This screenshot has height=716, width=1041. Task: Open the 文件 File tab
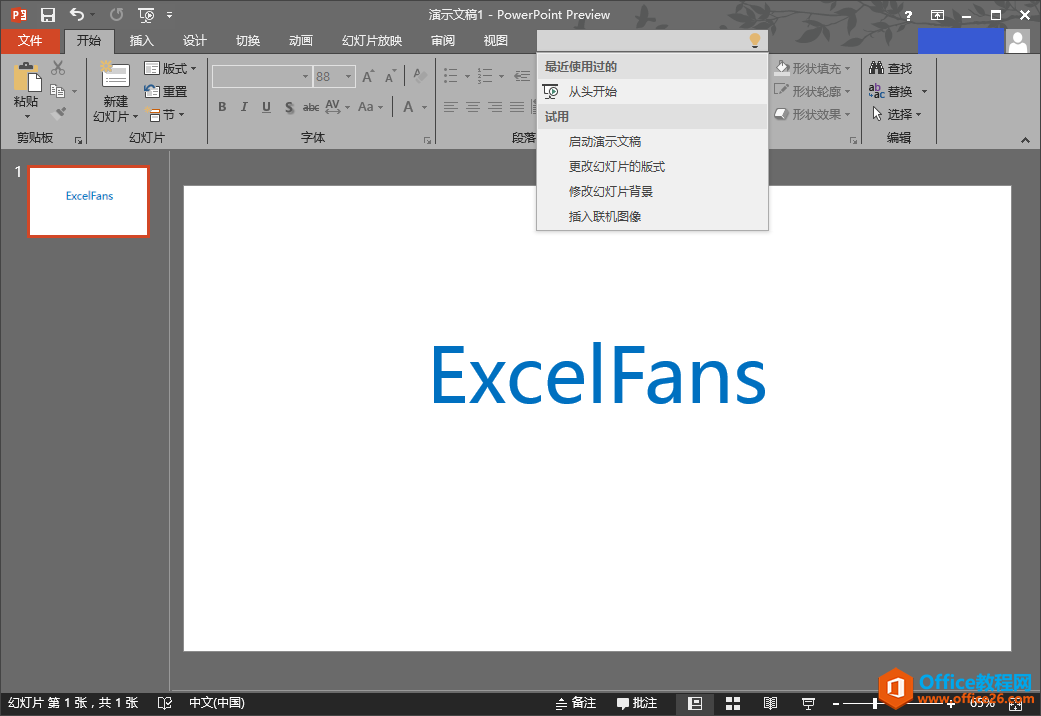click(x=30, y=41)
